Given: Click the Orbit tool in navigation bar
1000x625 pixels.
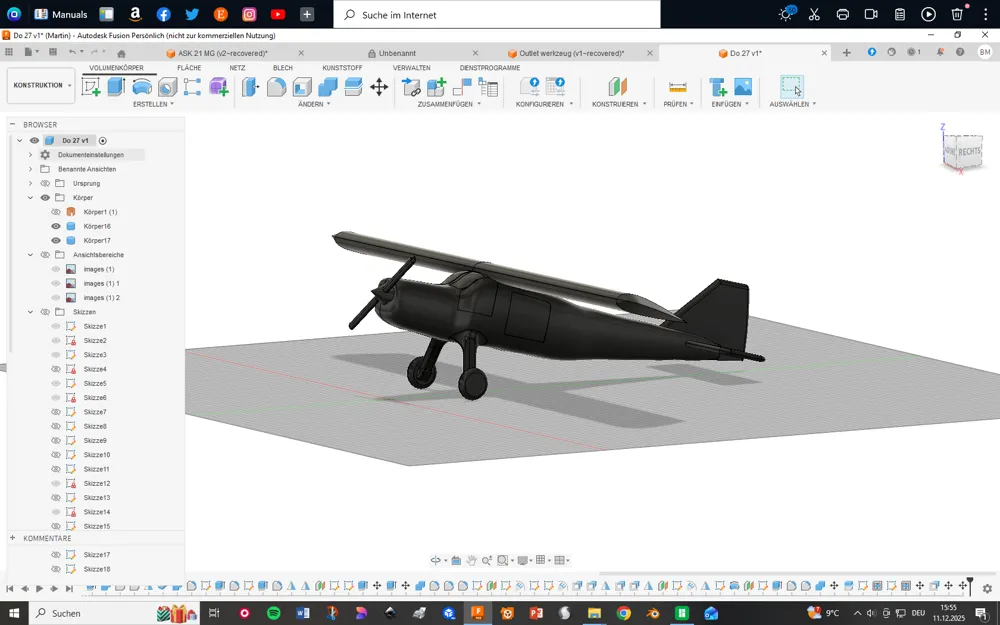Looking at the screenshot, I should [436, 560].
